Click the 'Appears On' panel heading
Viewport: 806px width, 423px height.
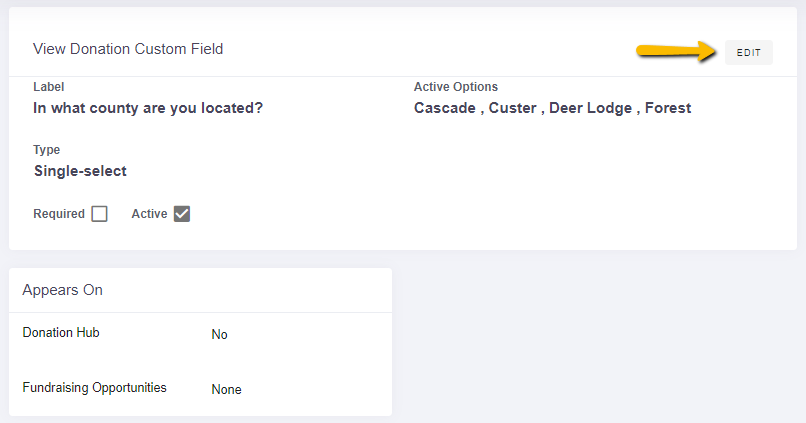[x=62, y=290]
